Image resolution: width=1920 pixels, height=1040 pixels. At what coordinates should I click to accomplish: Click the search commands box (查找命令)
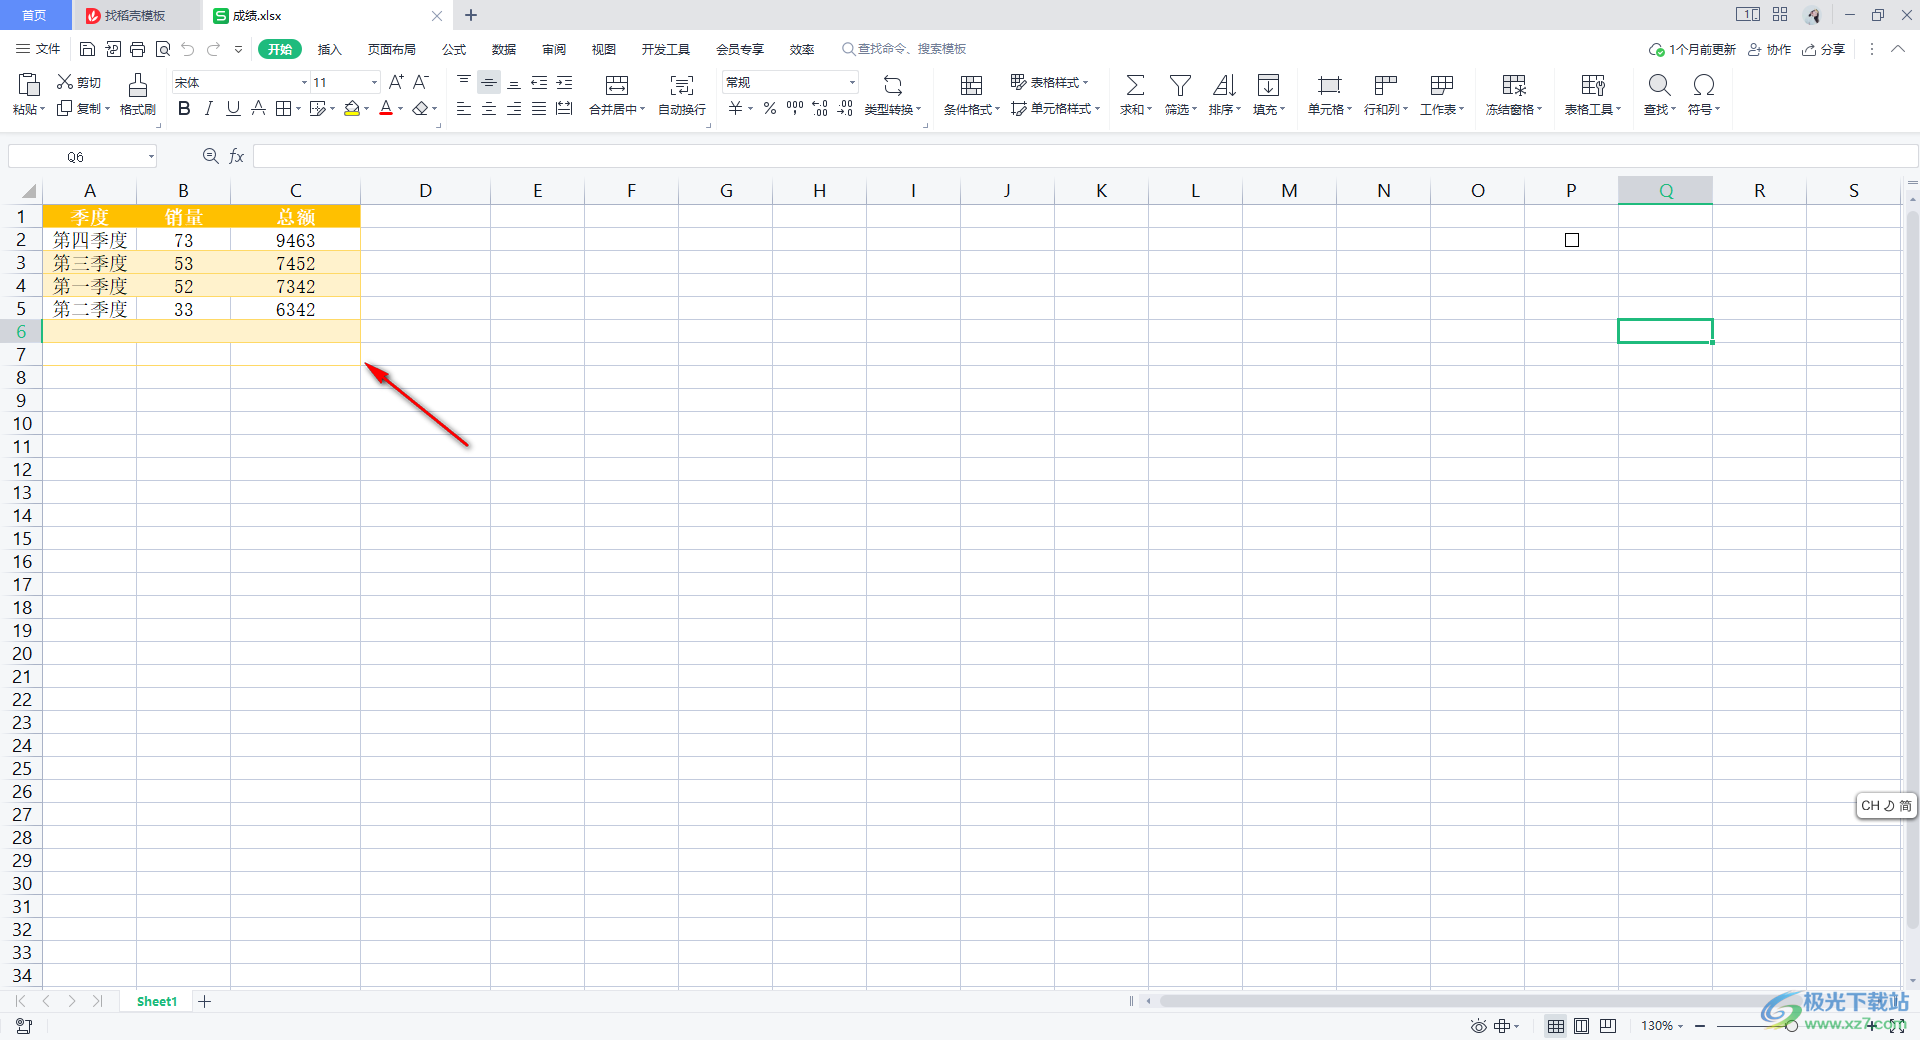(x=904, y=49)
